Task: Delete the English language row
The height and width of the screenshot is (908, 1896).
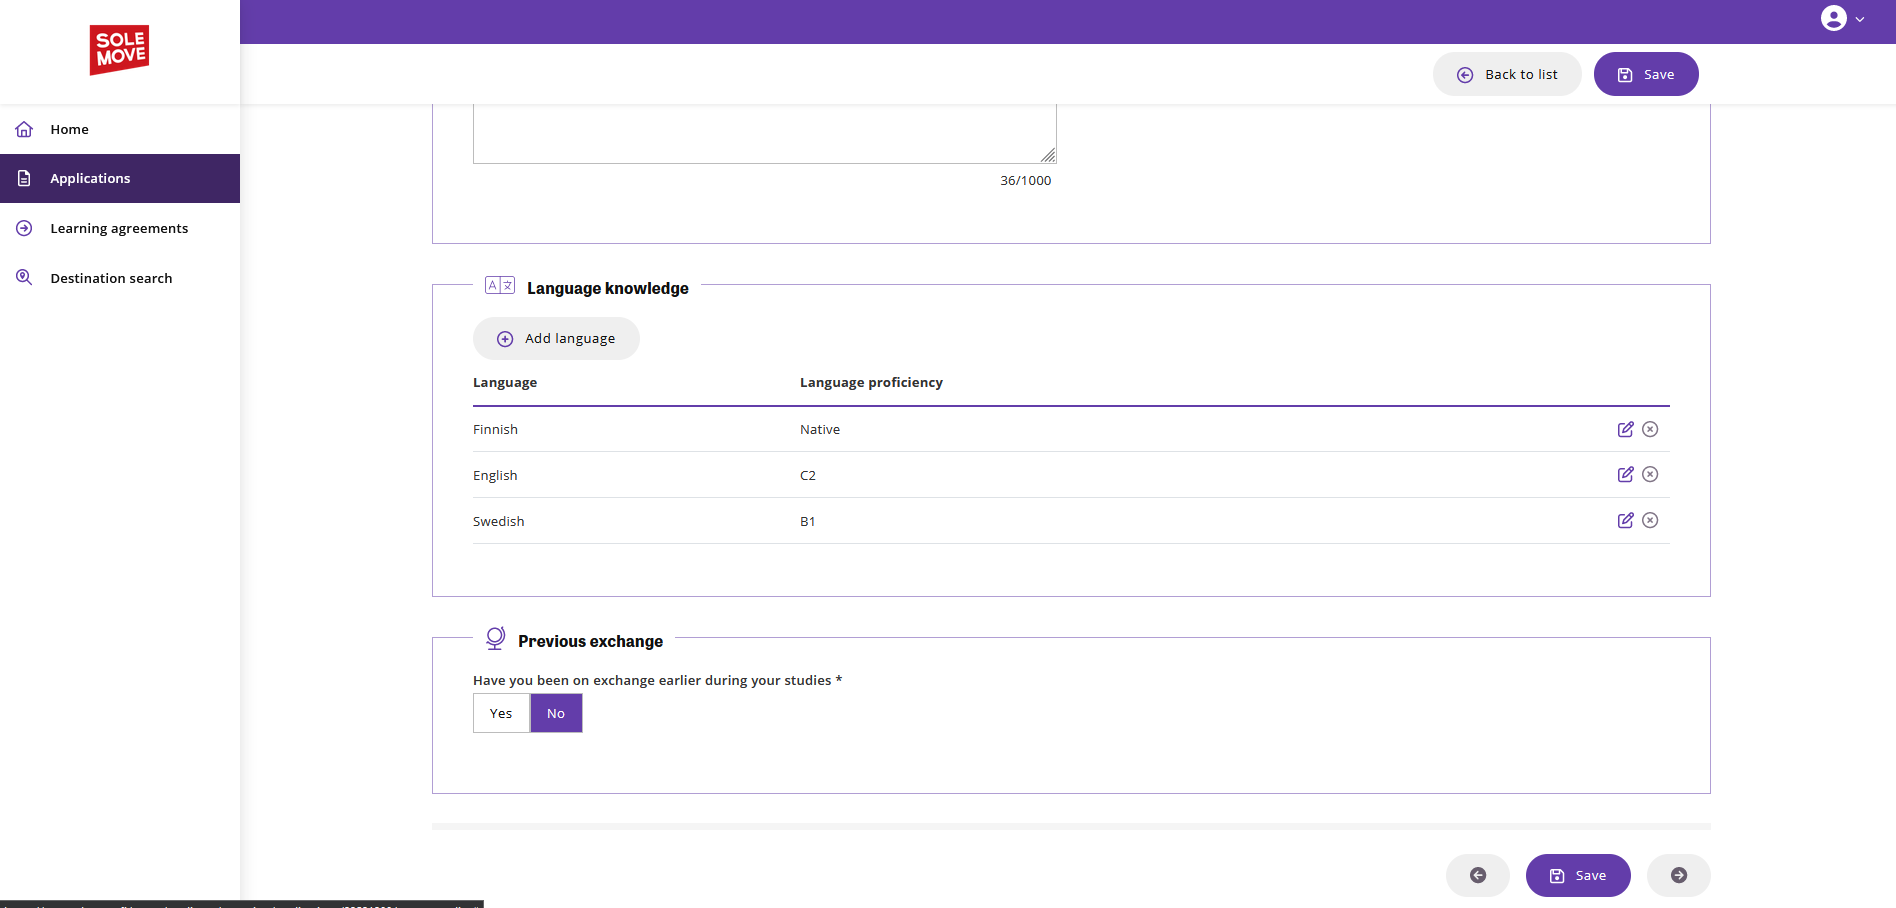Action: click(x=1650, y=475)
